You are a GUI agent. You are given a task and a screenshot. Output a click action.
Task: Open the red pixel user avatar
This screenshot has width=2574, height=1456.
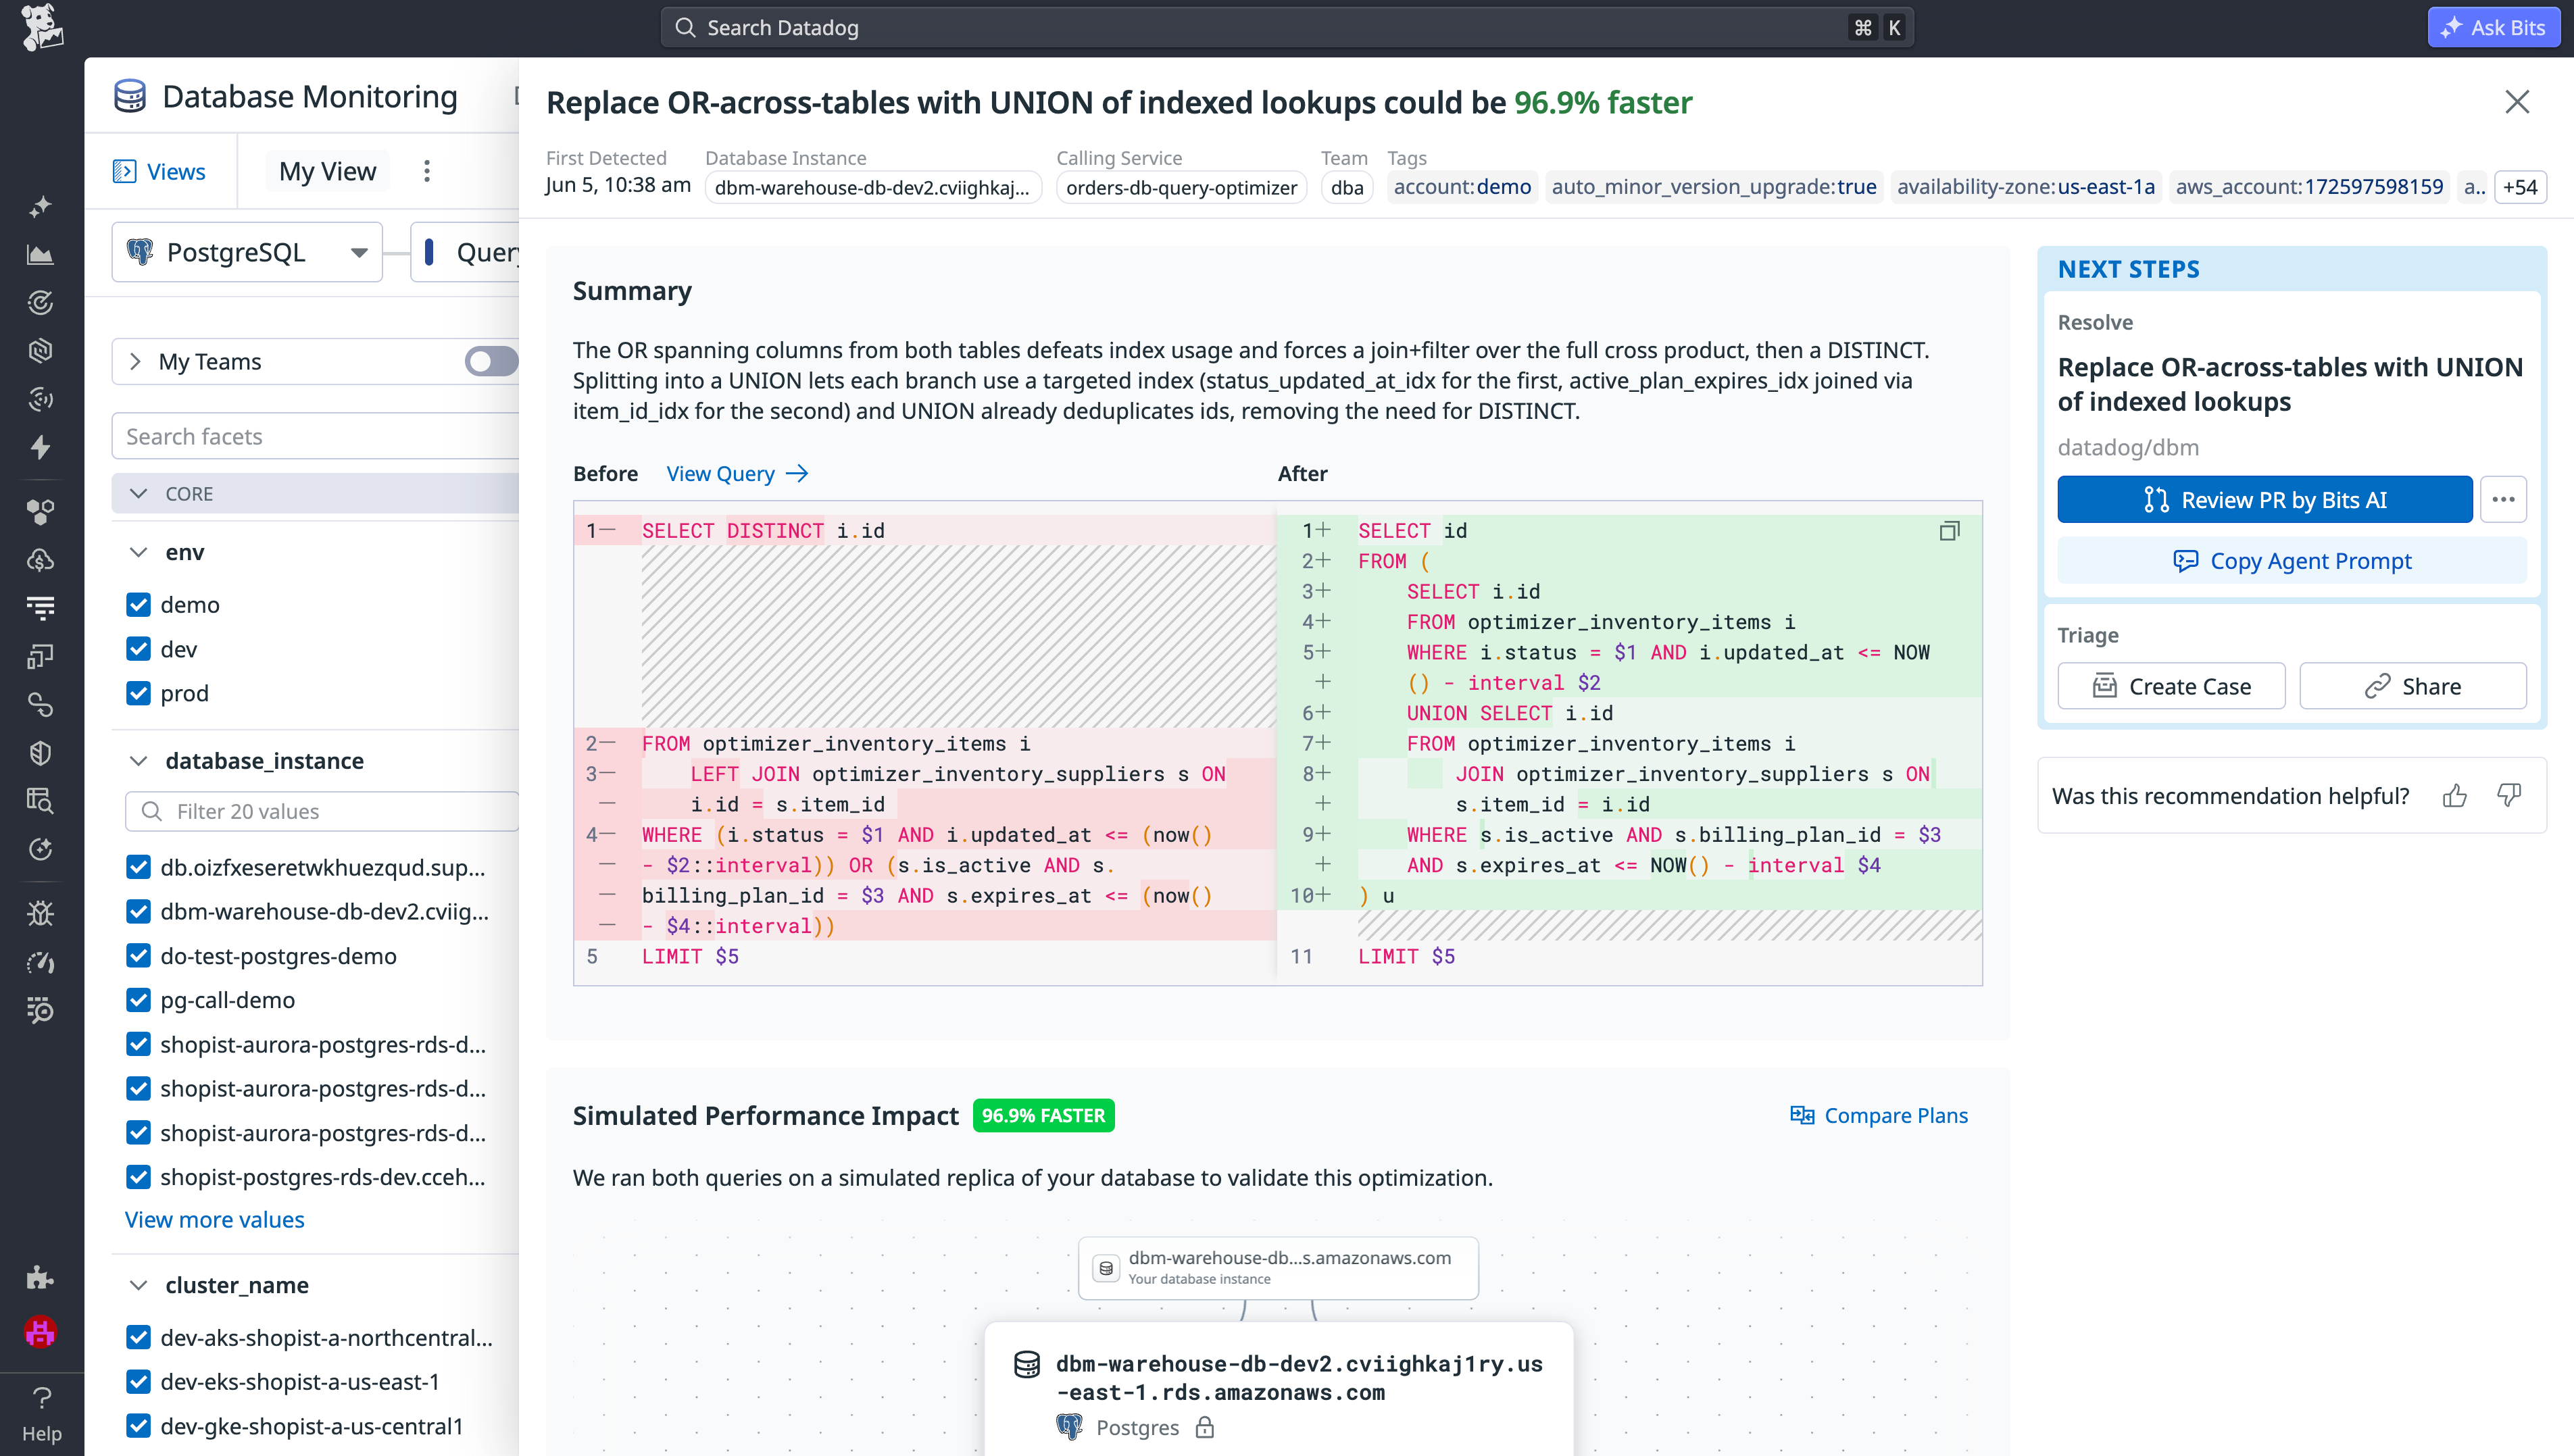click(40, 1331)
